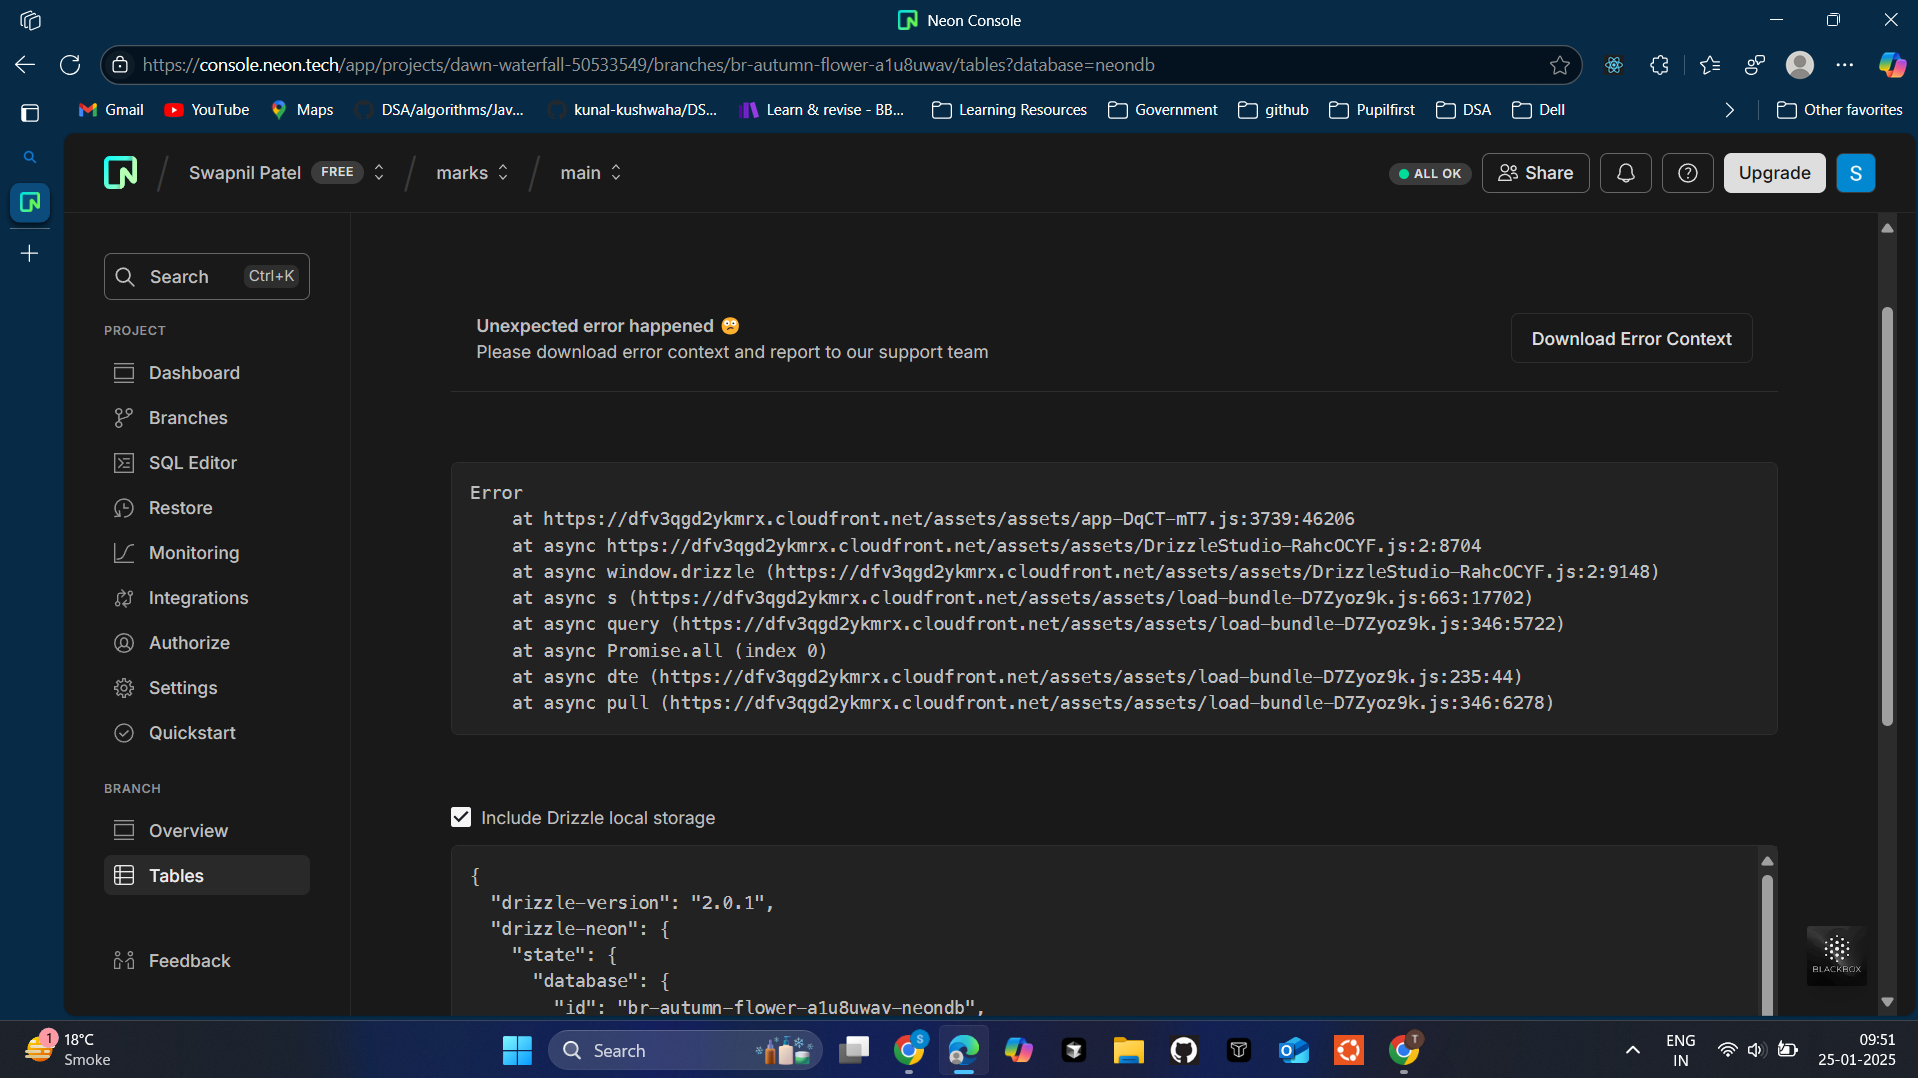The height and width of the screenshot is (1078, 1918).
Task: Open GitHub Desktop from taskbar
Action: pos(1184,1051)
